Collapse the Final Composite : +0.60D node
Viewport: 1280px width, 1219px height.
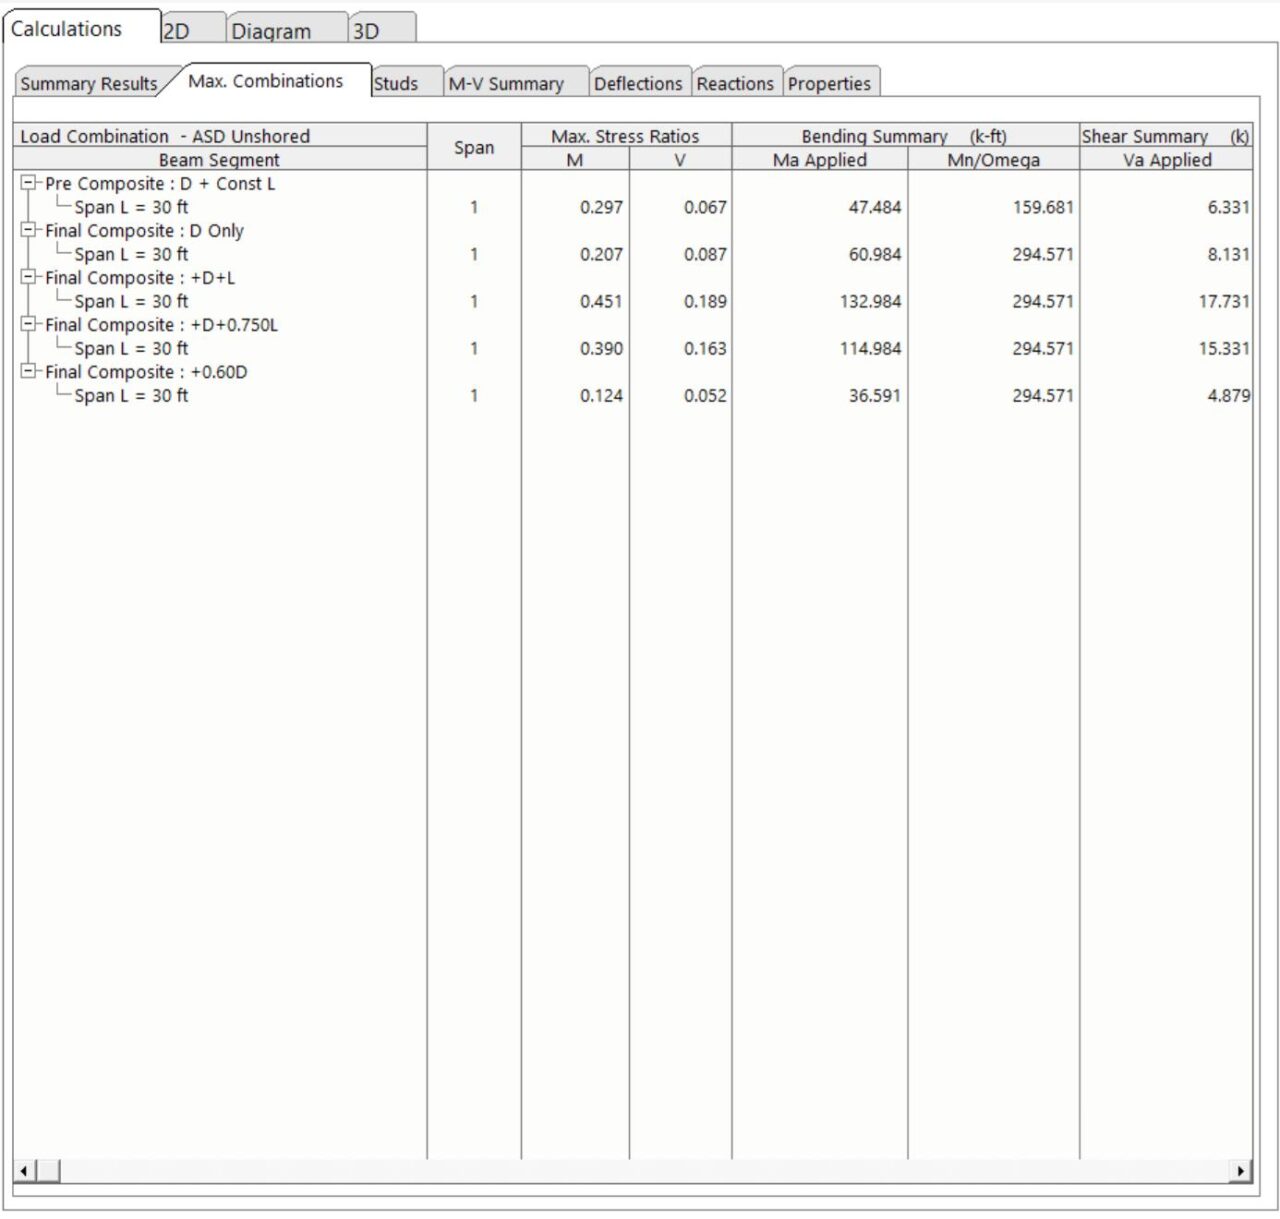coord(28,372)
